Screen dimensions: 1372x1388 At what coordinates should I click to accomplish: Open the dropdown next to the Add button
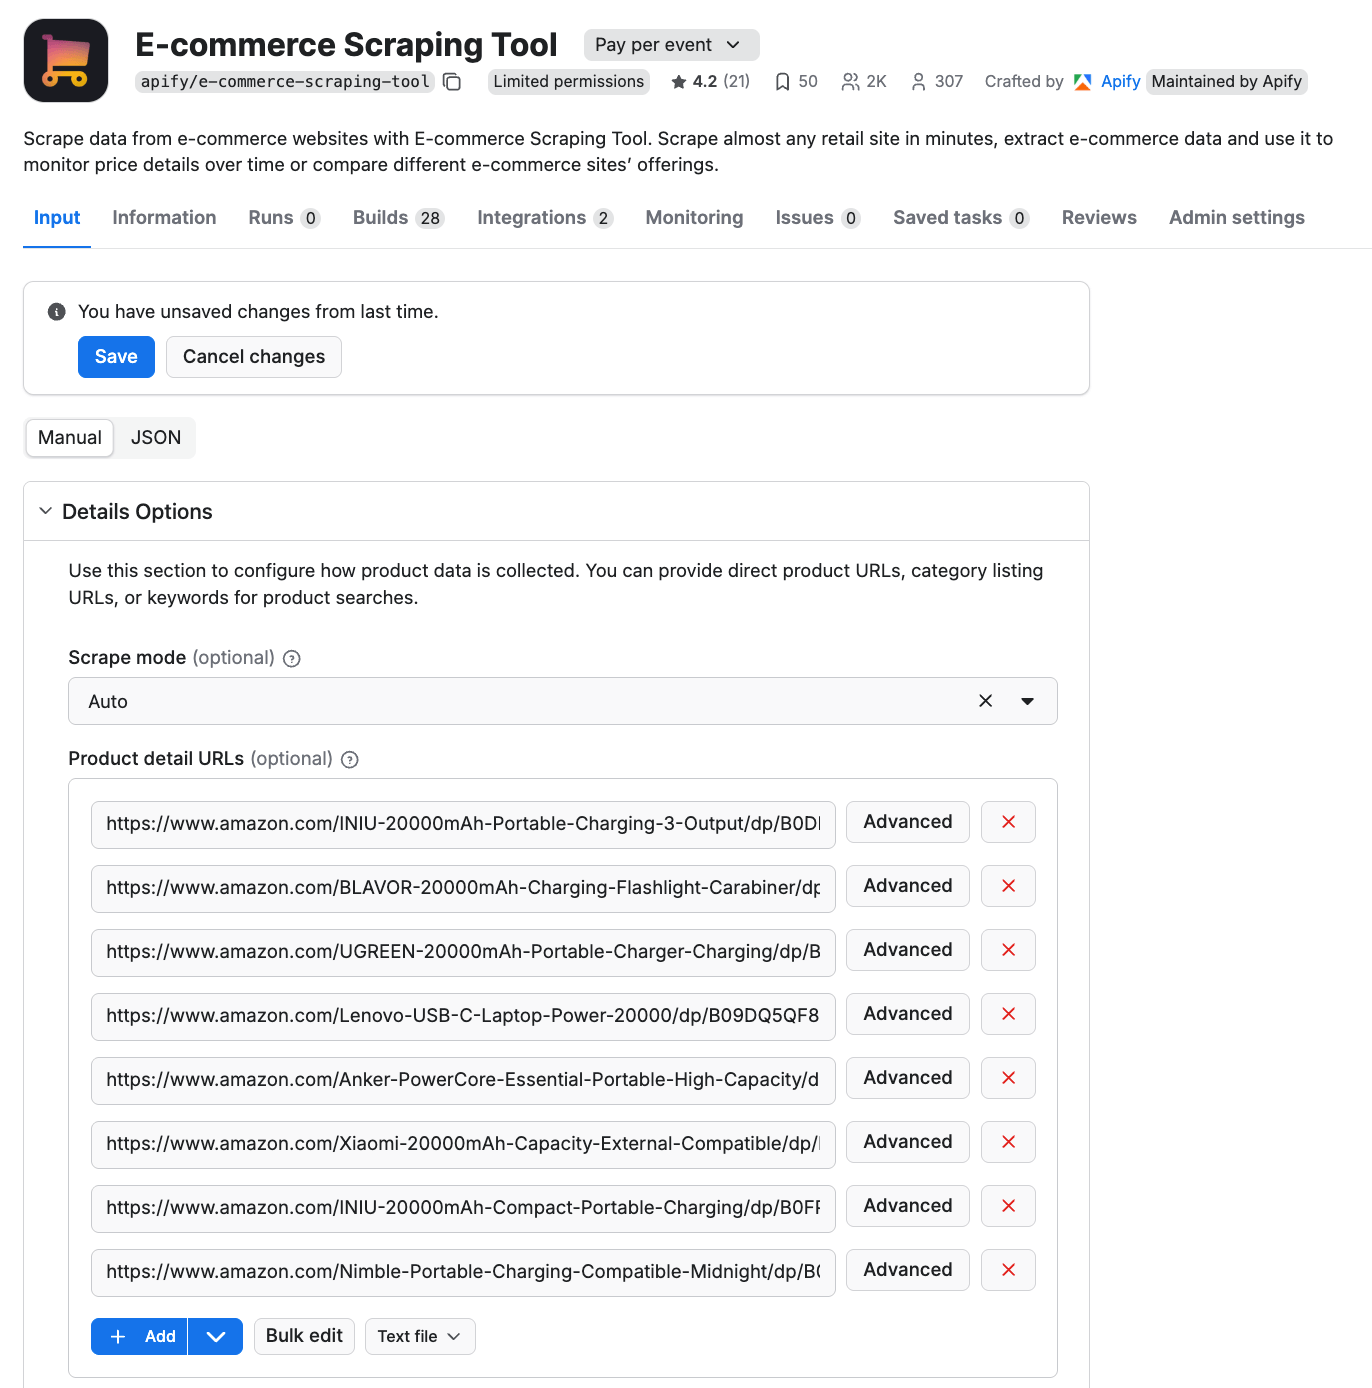215,1336
